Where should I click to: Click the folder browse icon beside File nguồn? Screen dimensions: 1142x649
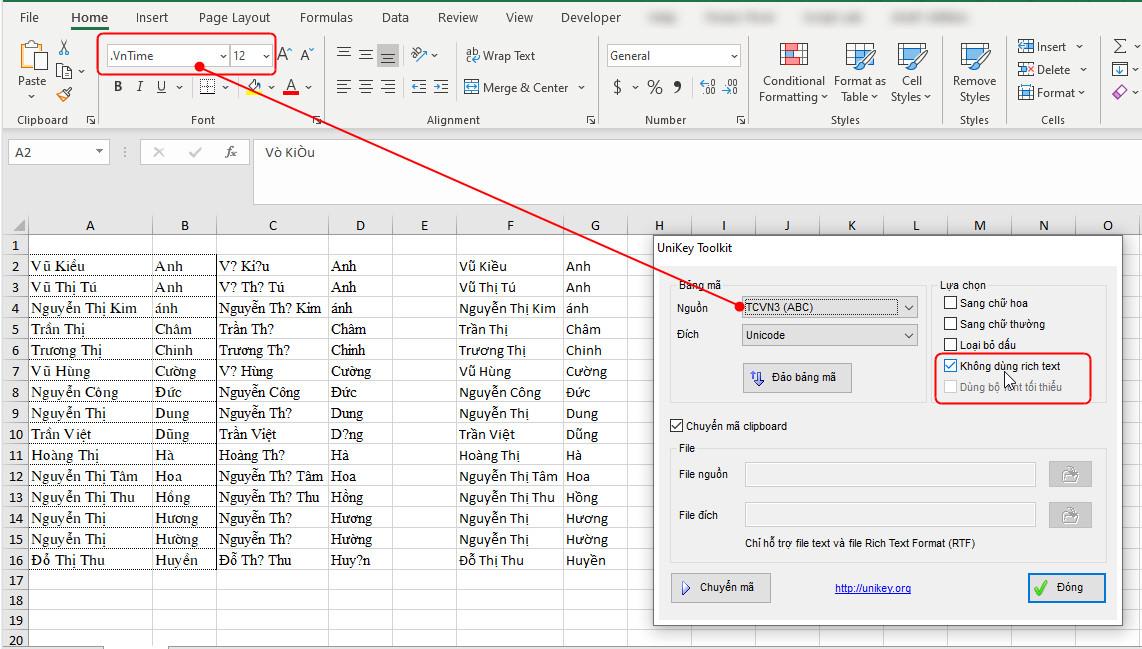point(1070,473)
